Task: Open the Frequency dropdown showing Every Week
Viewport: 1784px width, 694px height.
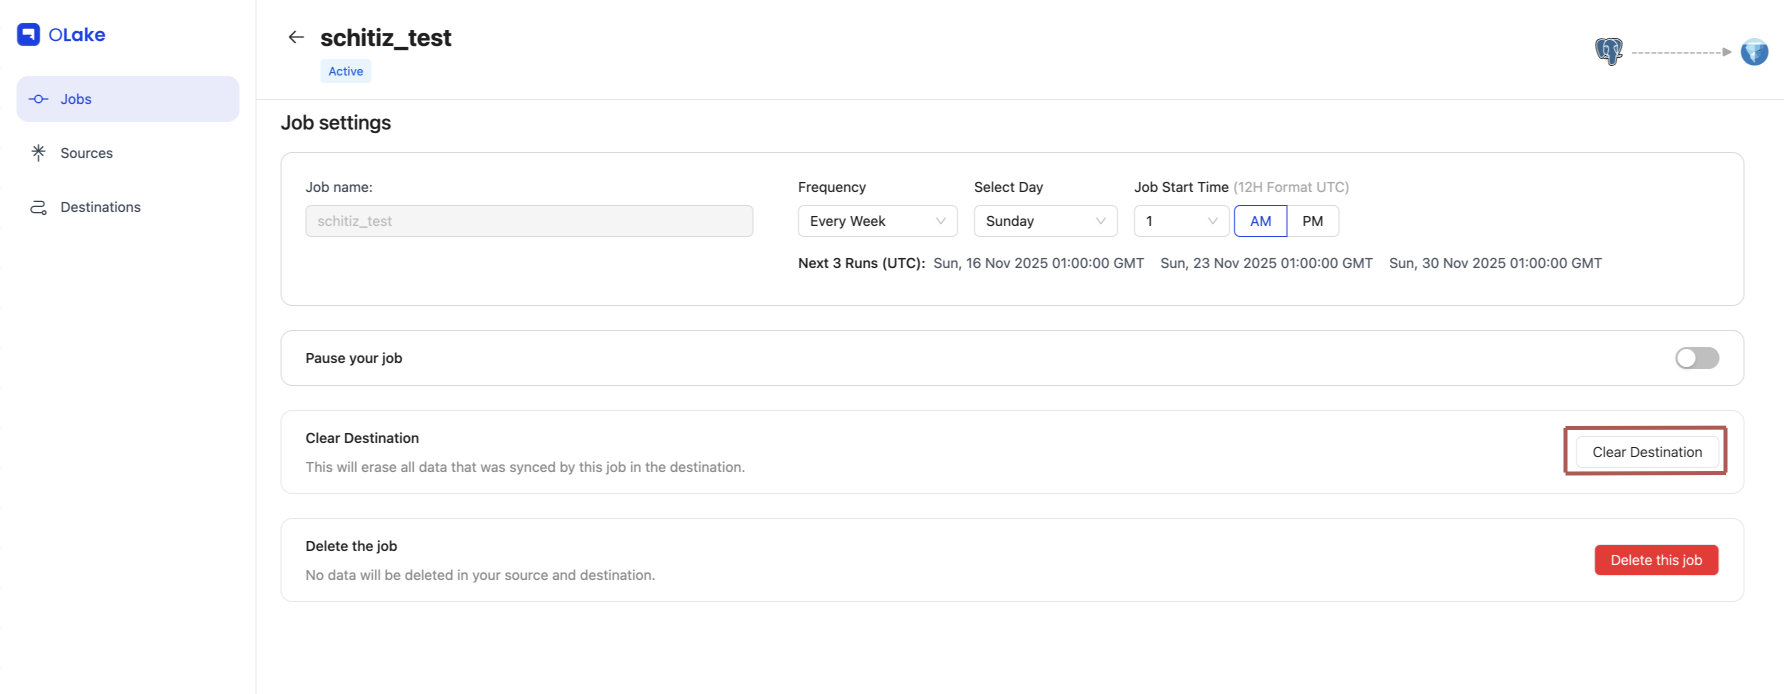Action: [877, 221]
